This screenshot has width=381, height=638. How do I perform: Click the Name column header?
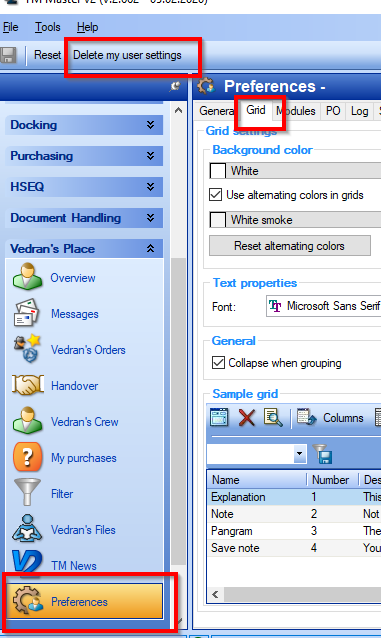257,480
